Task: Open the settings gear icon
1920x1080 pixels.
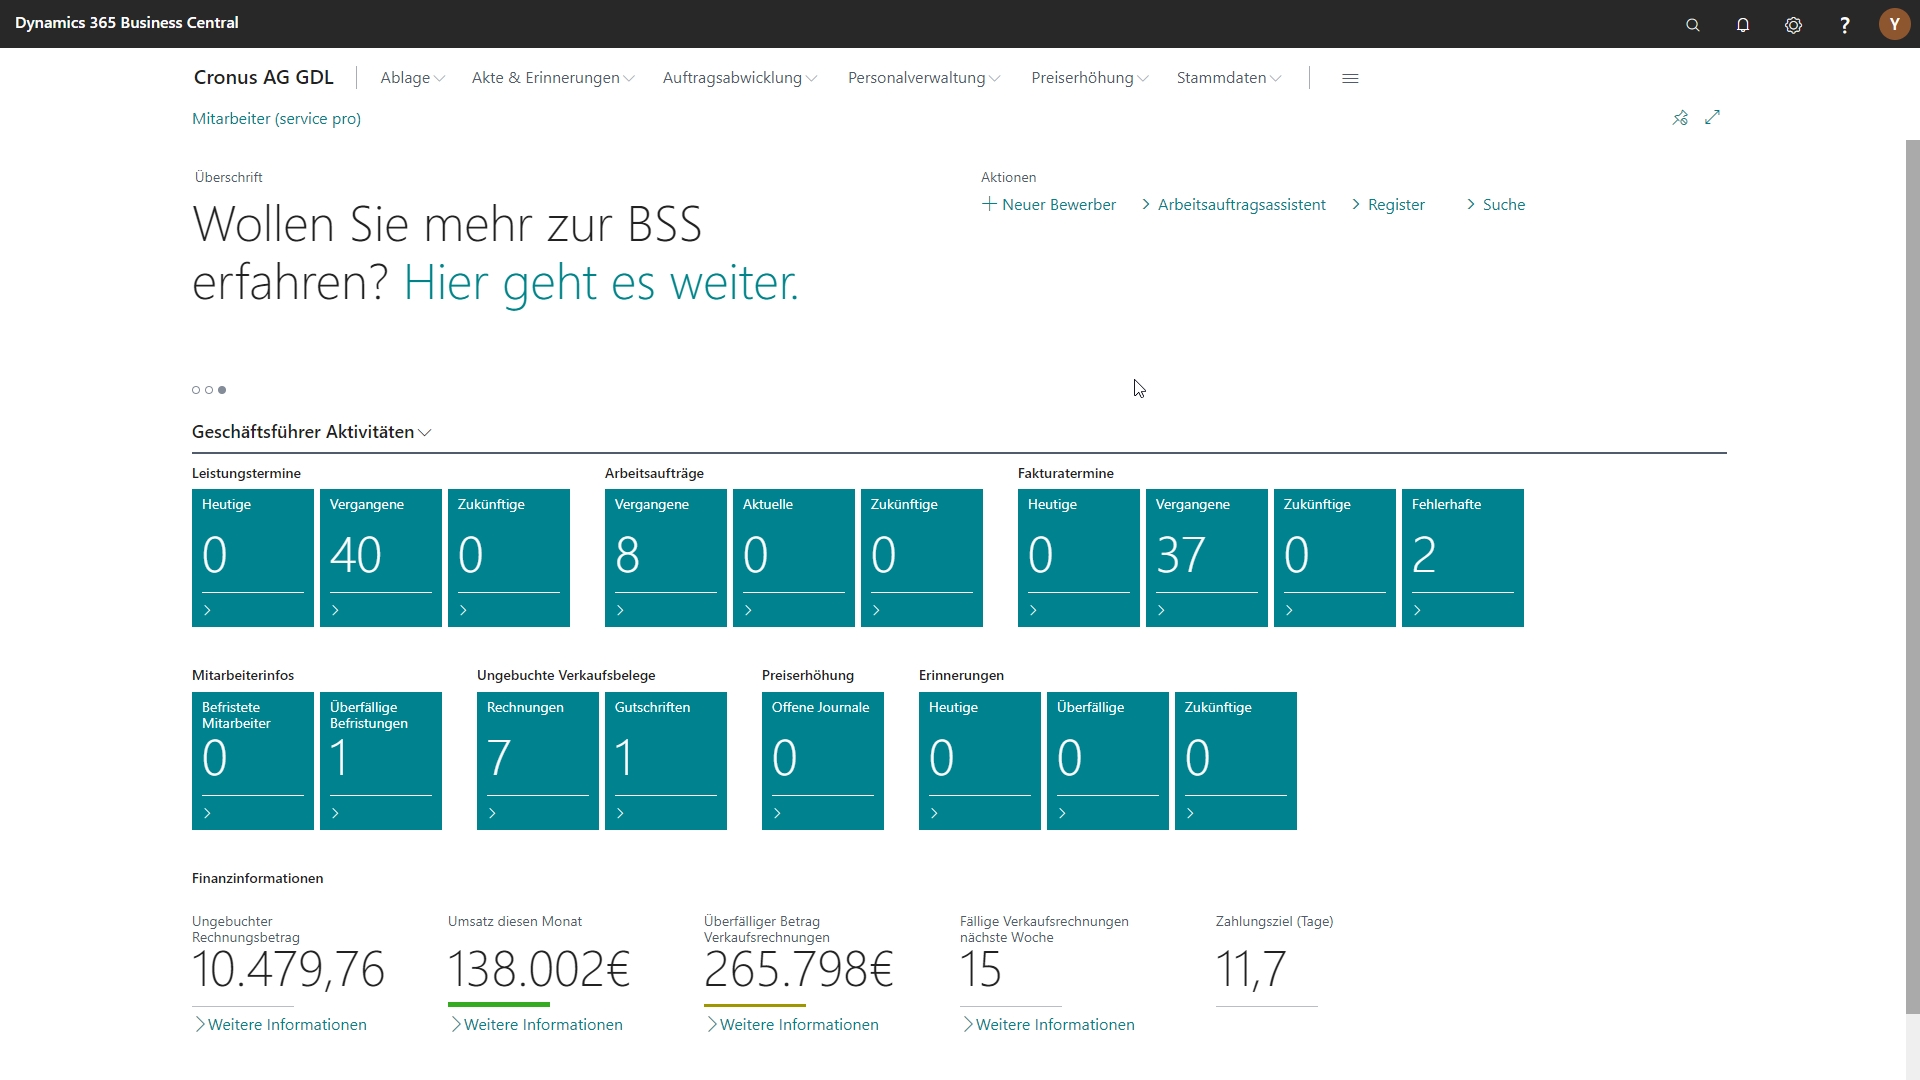Action: (x=1793, y=25)
